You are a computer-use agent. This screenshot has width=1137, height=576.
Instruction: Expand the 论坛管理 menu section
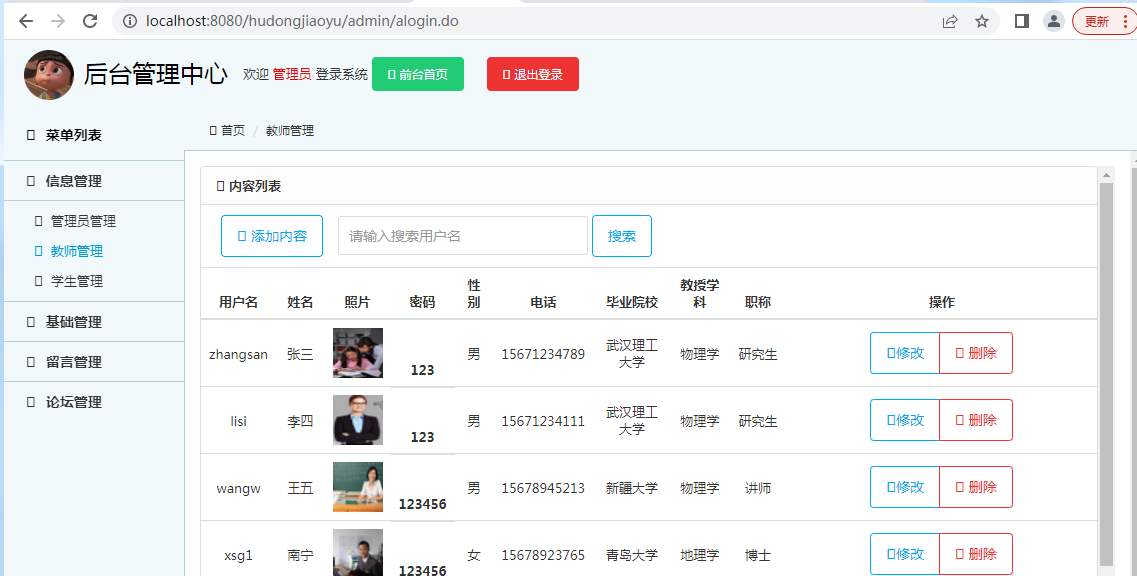point(74,402)
